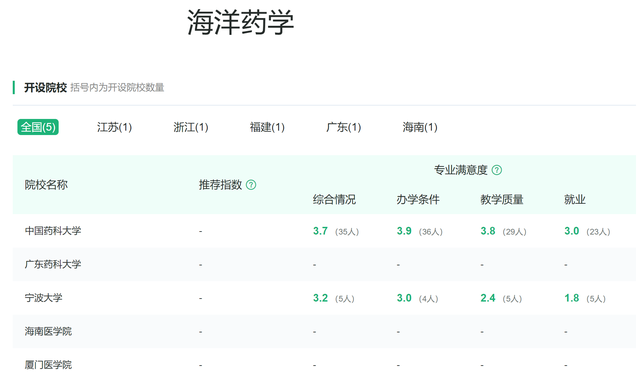Open 中国药科大学 school link
This screenshot has width=640, height=386.
[53, 231]
